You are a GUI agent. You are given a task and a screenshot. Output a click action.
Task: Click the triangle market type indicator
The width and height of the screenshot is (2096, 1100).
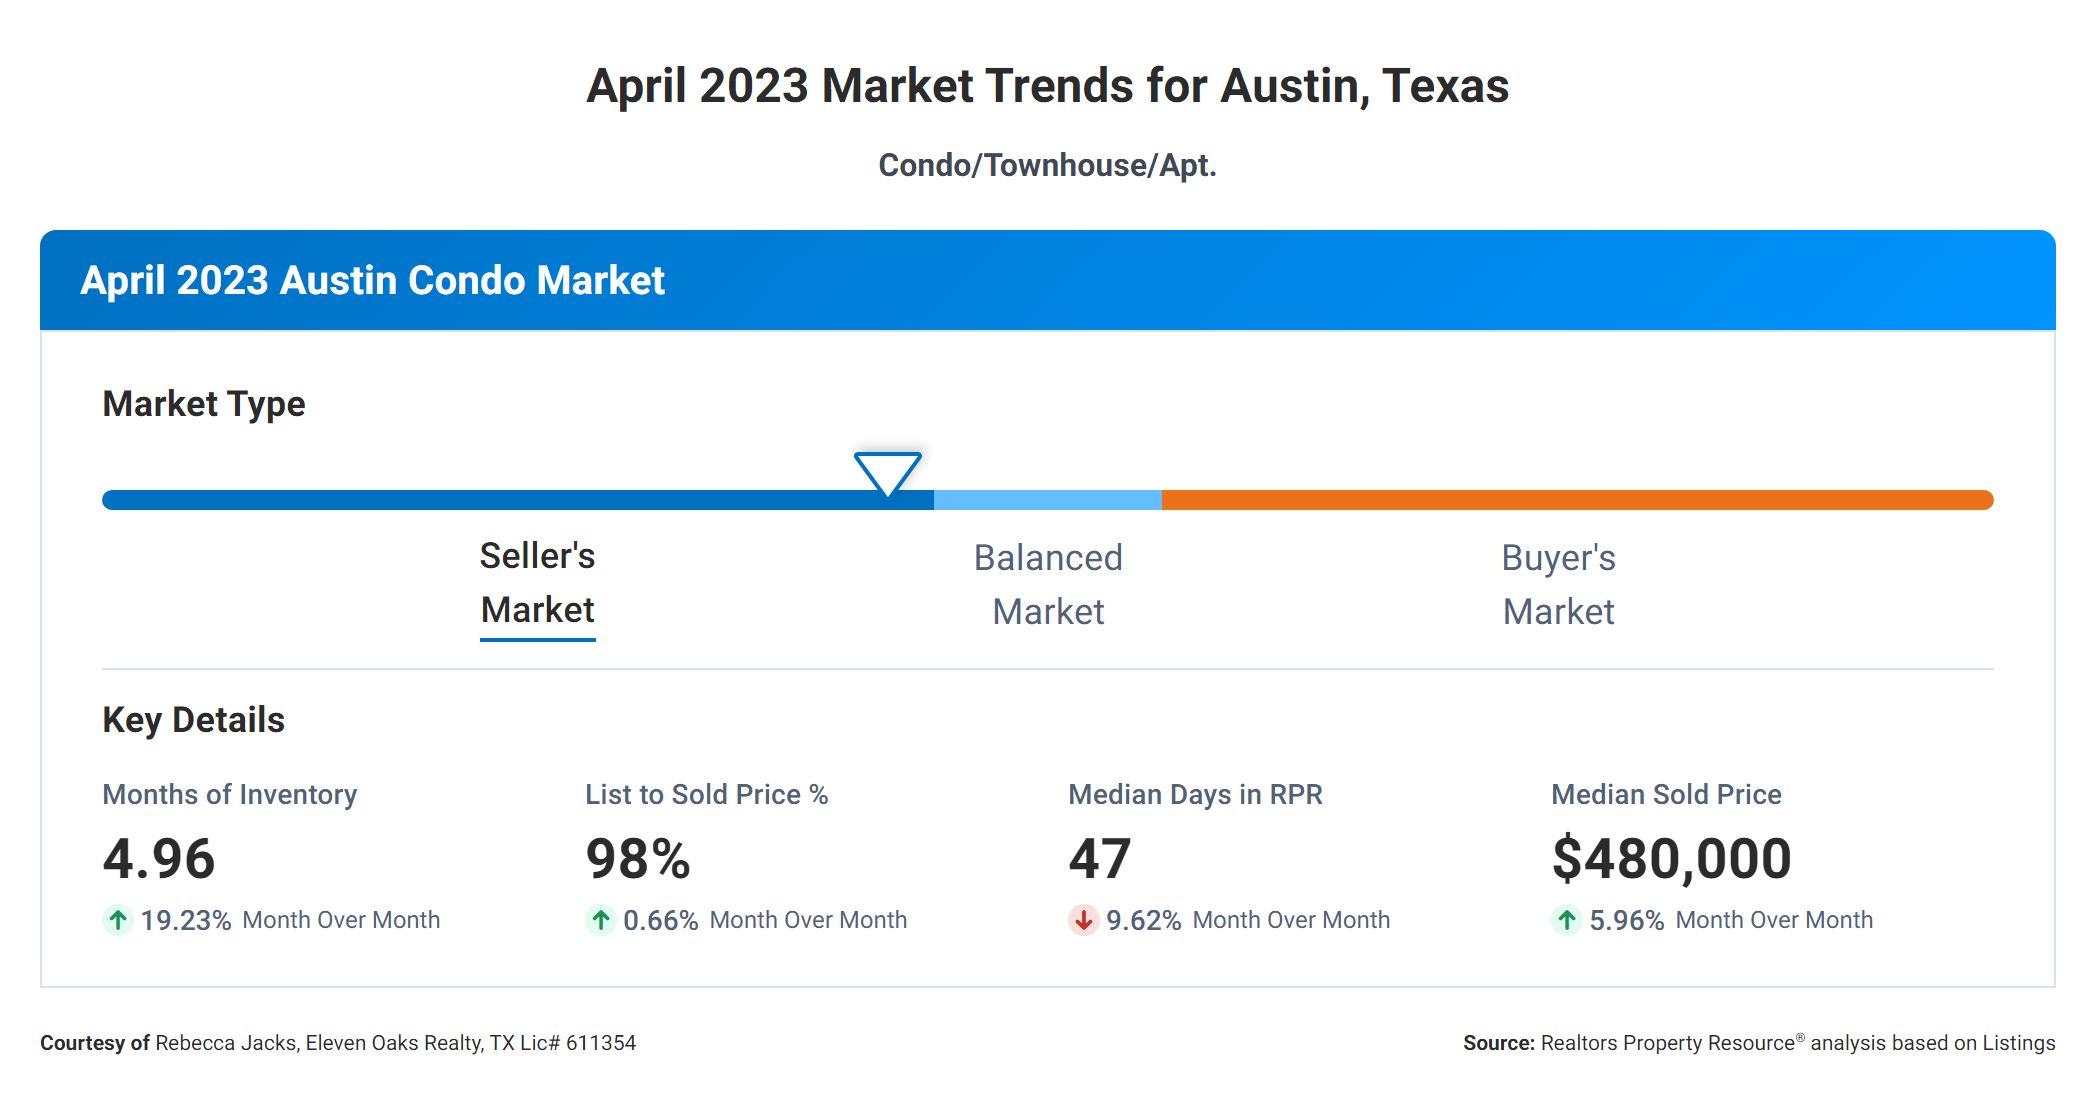[x=888, y=471]
